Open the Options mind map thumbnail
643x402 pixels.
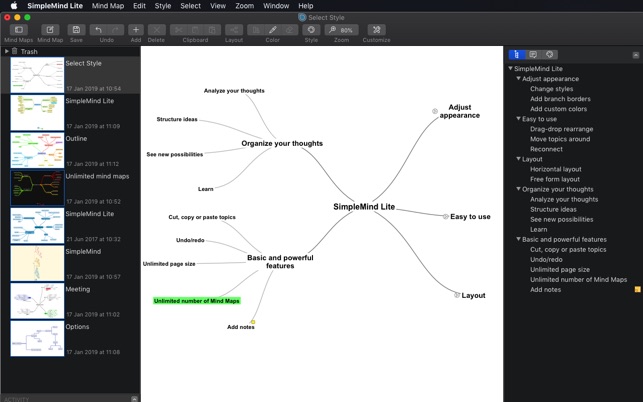pos(37,338)
